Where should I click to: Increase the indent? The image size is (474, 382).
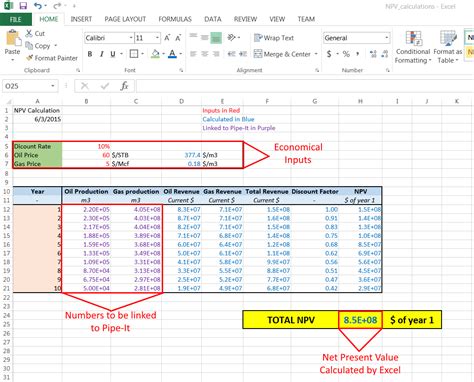[243, 54]
